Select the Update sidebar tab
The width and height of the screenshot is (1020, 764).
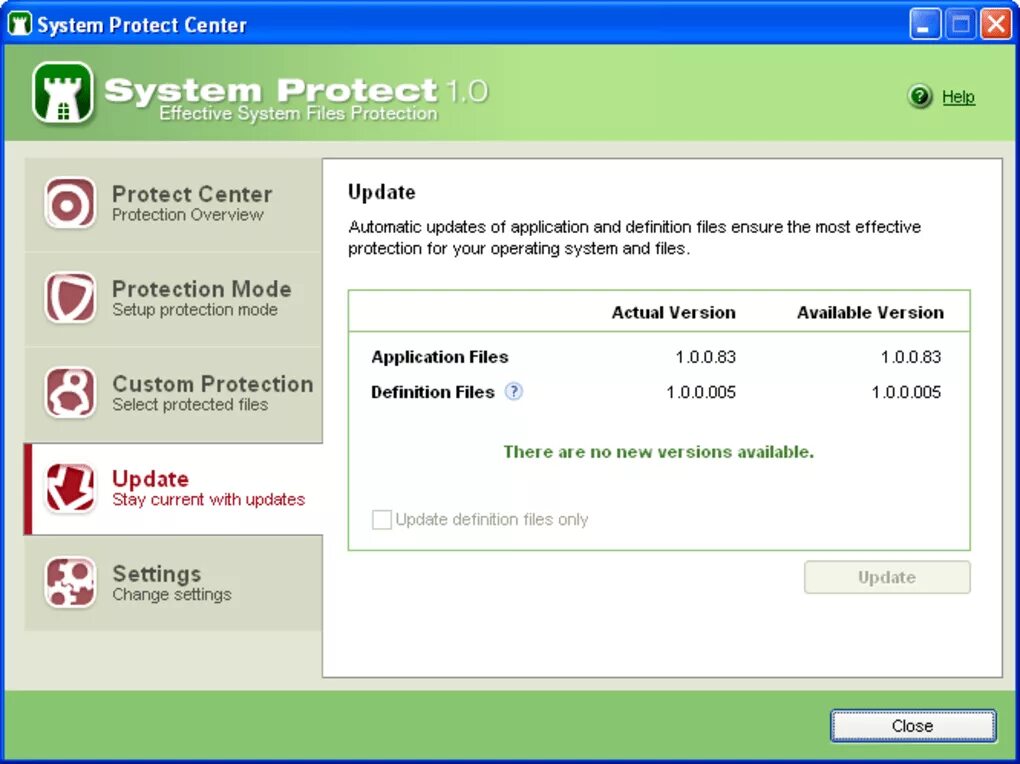coord(174,489)
